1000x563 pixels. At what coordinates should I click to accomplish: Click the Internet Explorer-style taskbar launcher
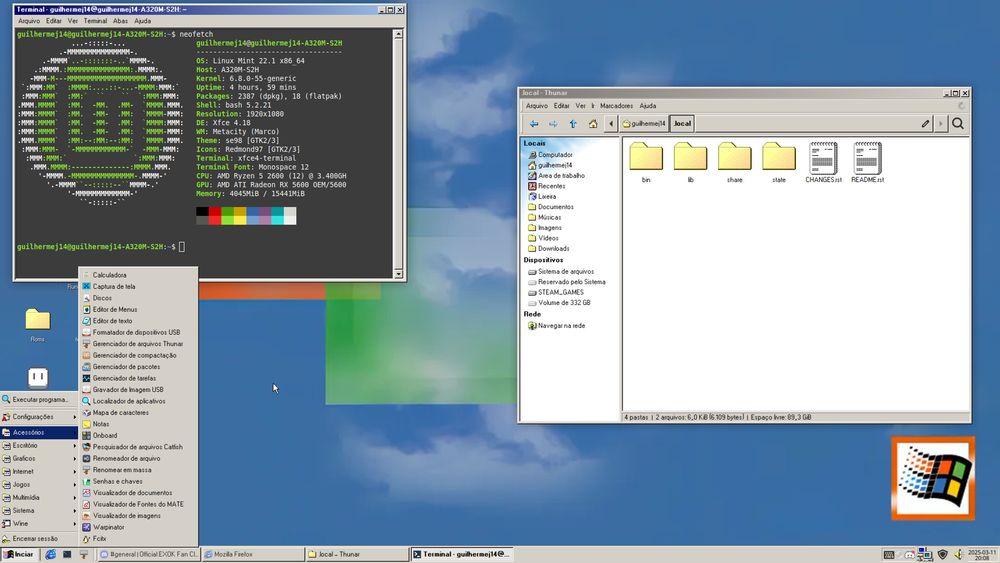tap(50, 554)
